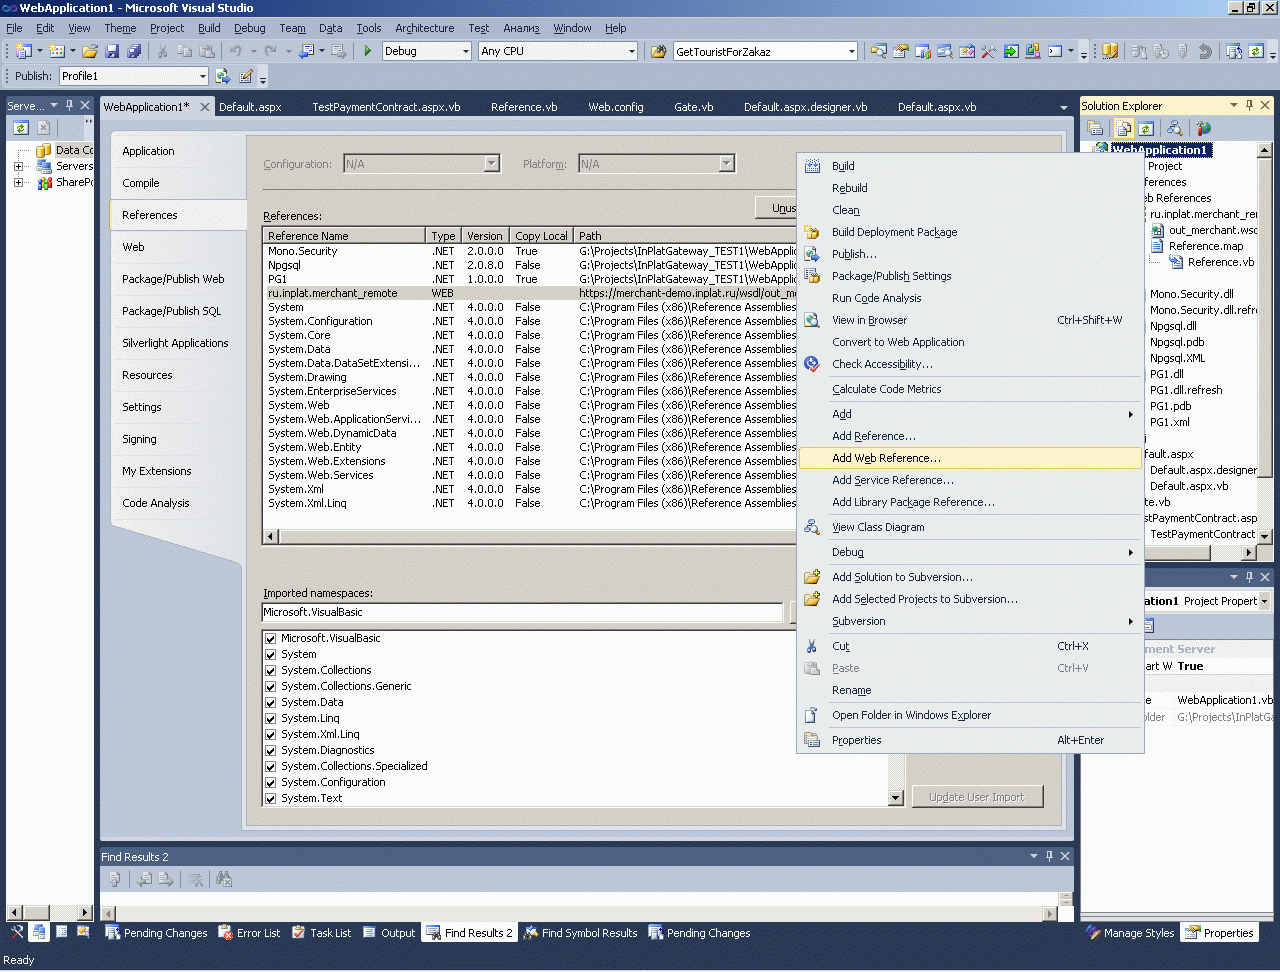Click the Refresh icon in Solution Explorer

pos(1146,128)
